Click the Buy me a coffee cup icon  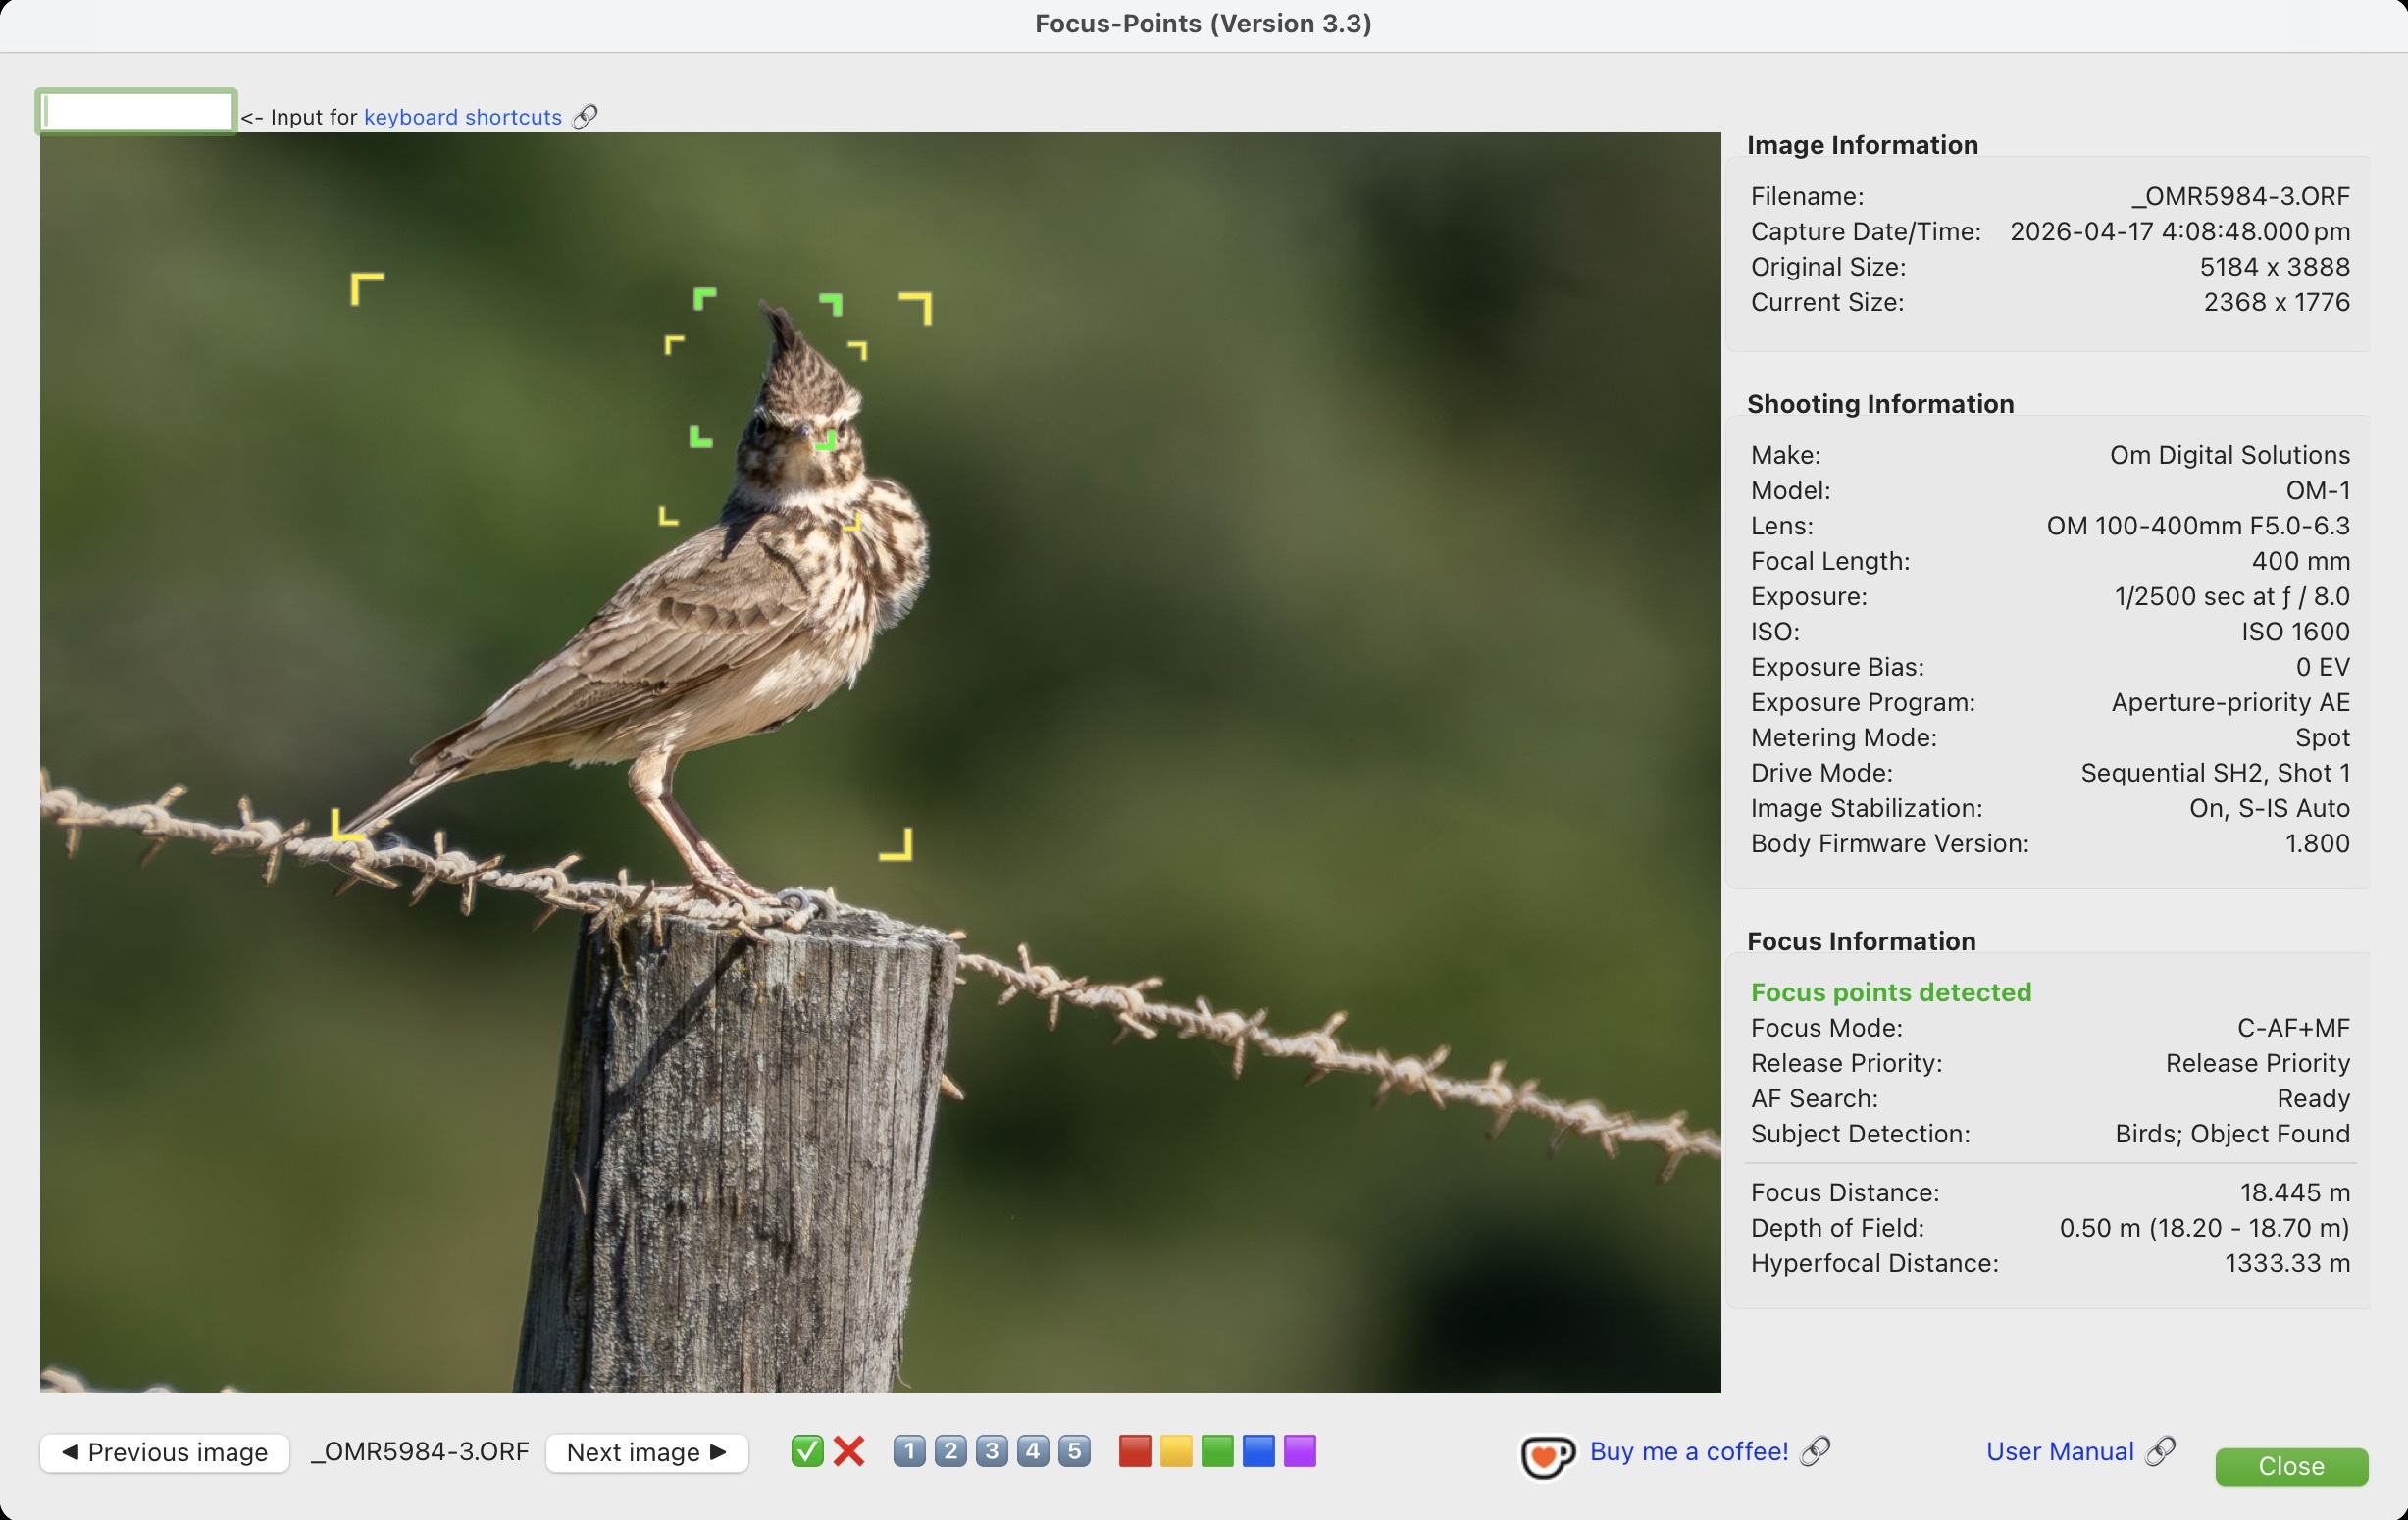[x=1547, y=1455]
